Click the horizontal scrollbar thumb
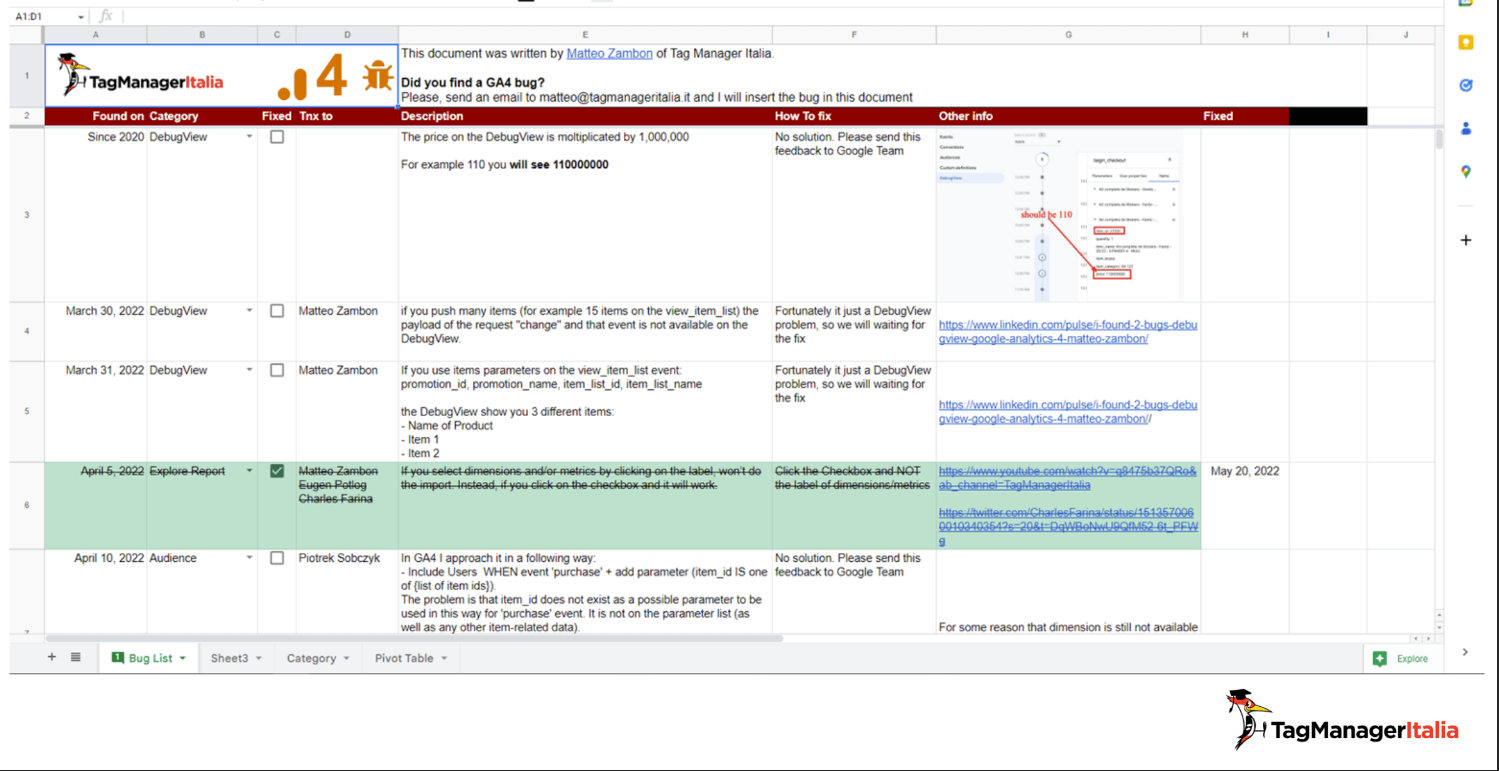Viewport: 1499px width, 771px height. [x=414, y=638]
